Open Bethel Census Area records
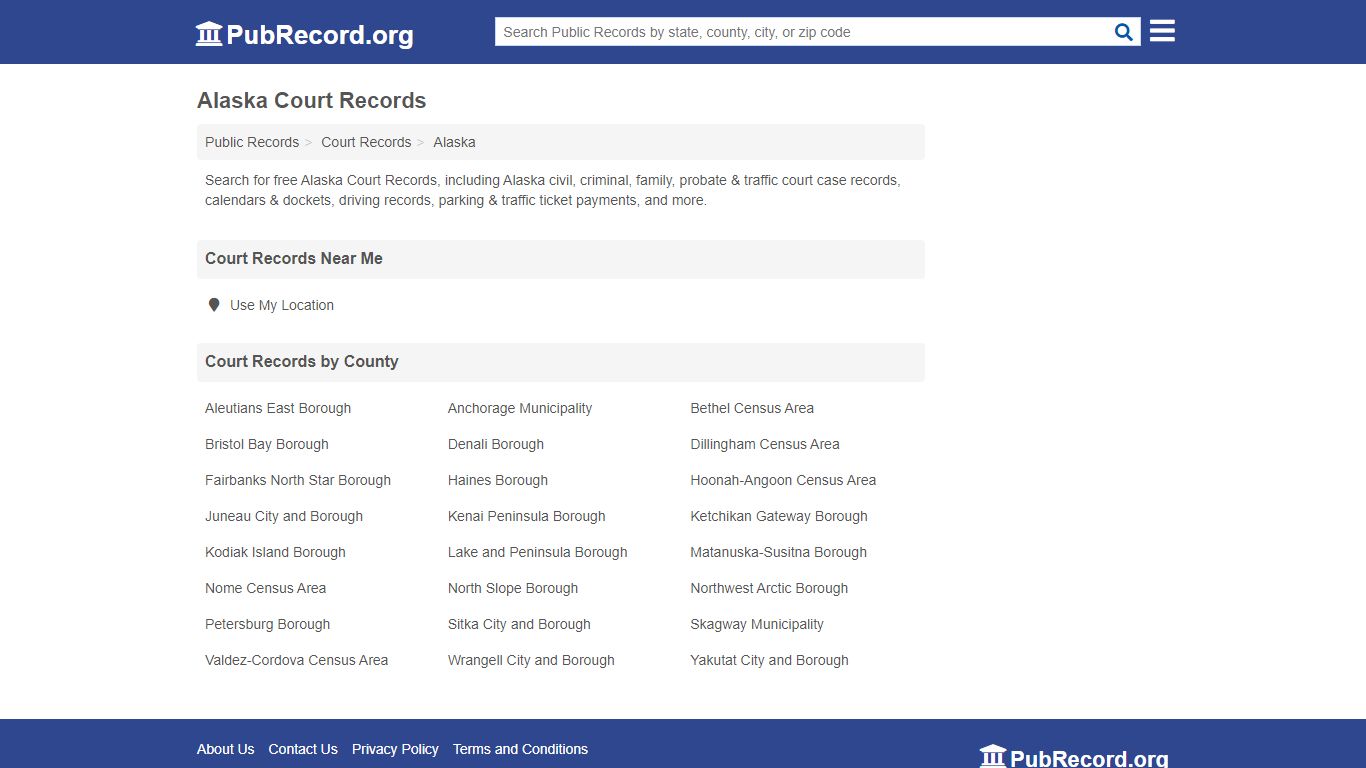This screenshot has width=1366, height=768. 752,408
